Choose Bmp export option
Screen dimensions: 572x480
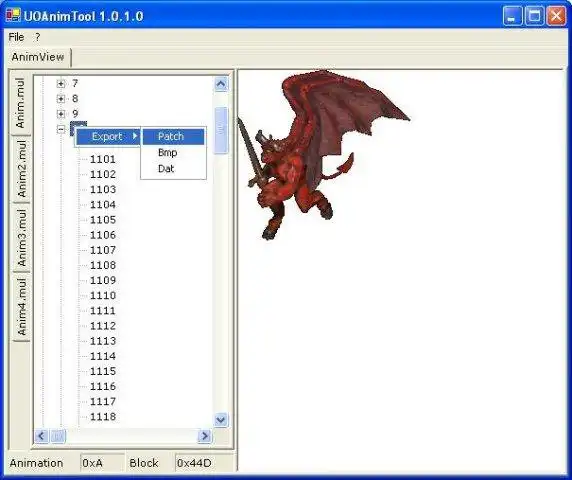pyautogui.click(x=173, y=152)
